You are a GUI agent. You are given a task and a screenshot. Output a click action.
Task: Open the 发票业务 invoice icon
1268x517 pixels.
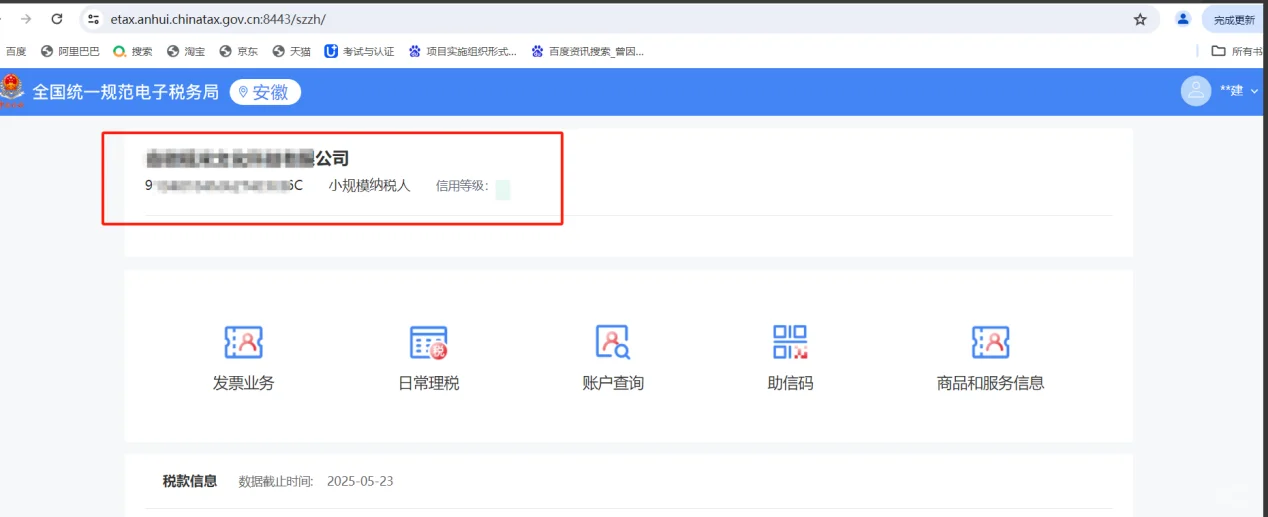coord(243,342)
